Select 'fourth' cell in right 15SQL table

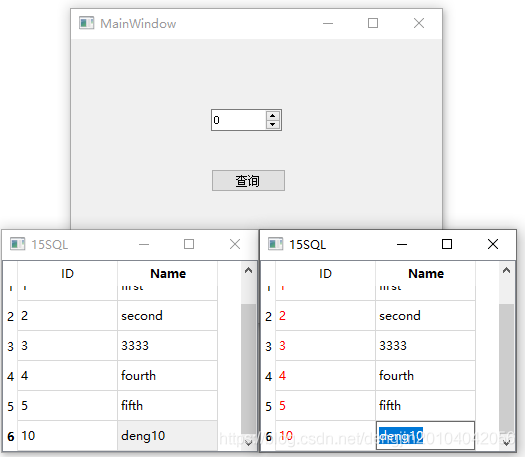[x=425, y=376]
